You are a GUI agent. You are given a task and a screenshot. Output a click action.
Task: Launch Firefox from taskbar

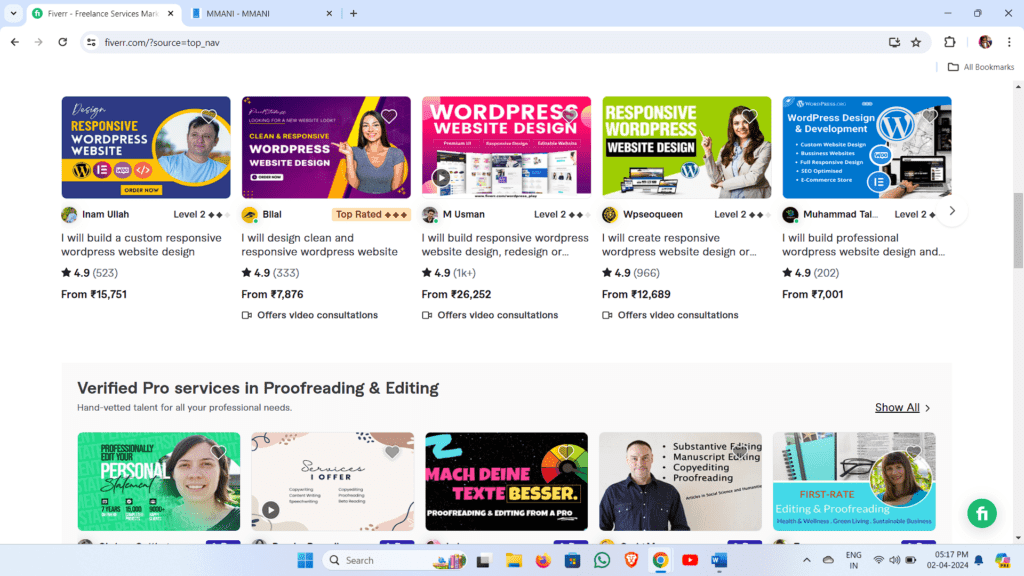pyautogui.click(x=543, y=560)
